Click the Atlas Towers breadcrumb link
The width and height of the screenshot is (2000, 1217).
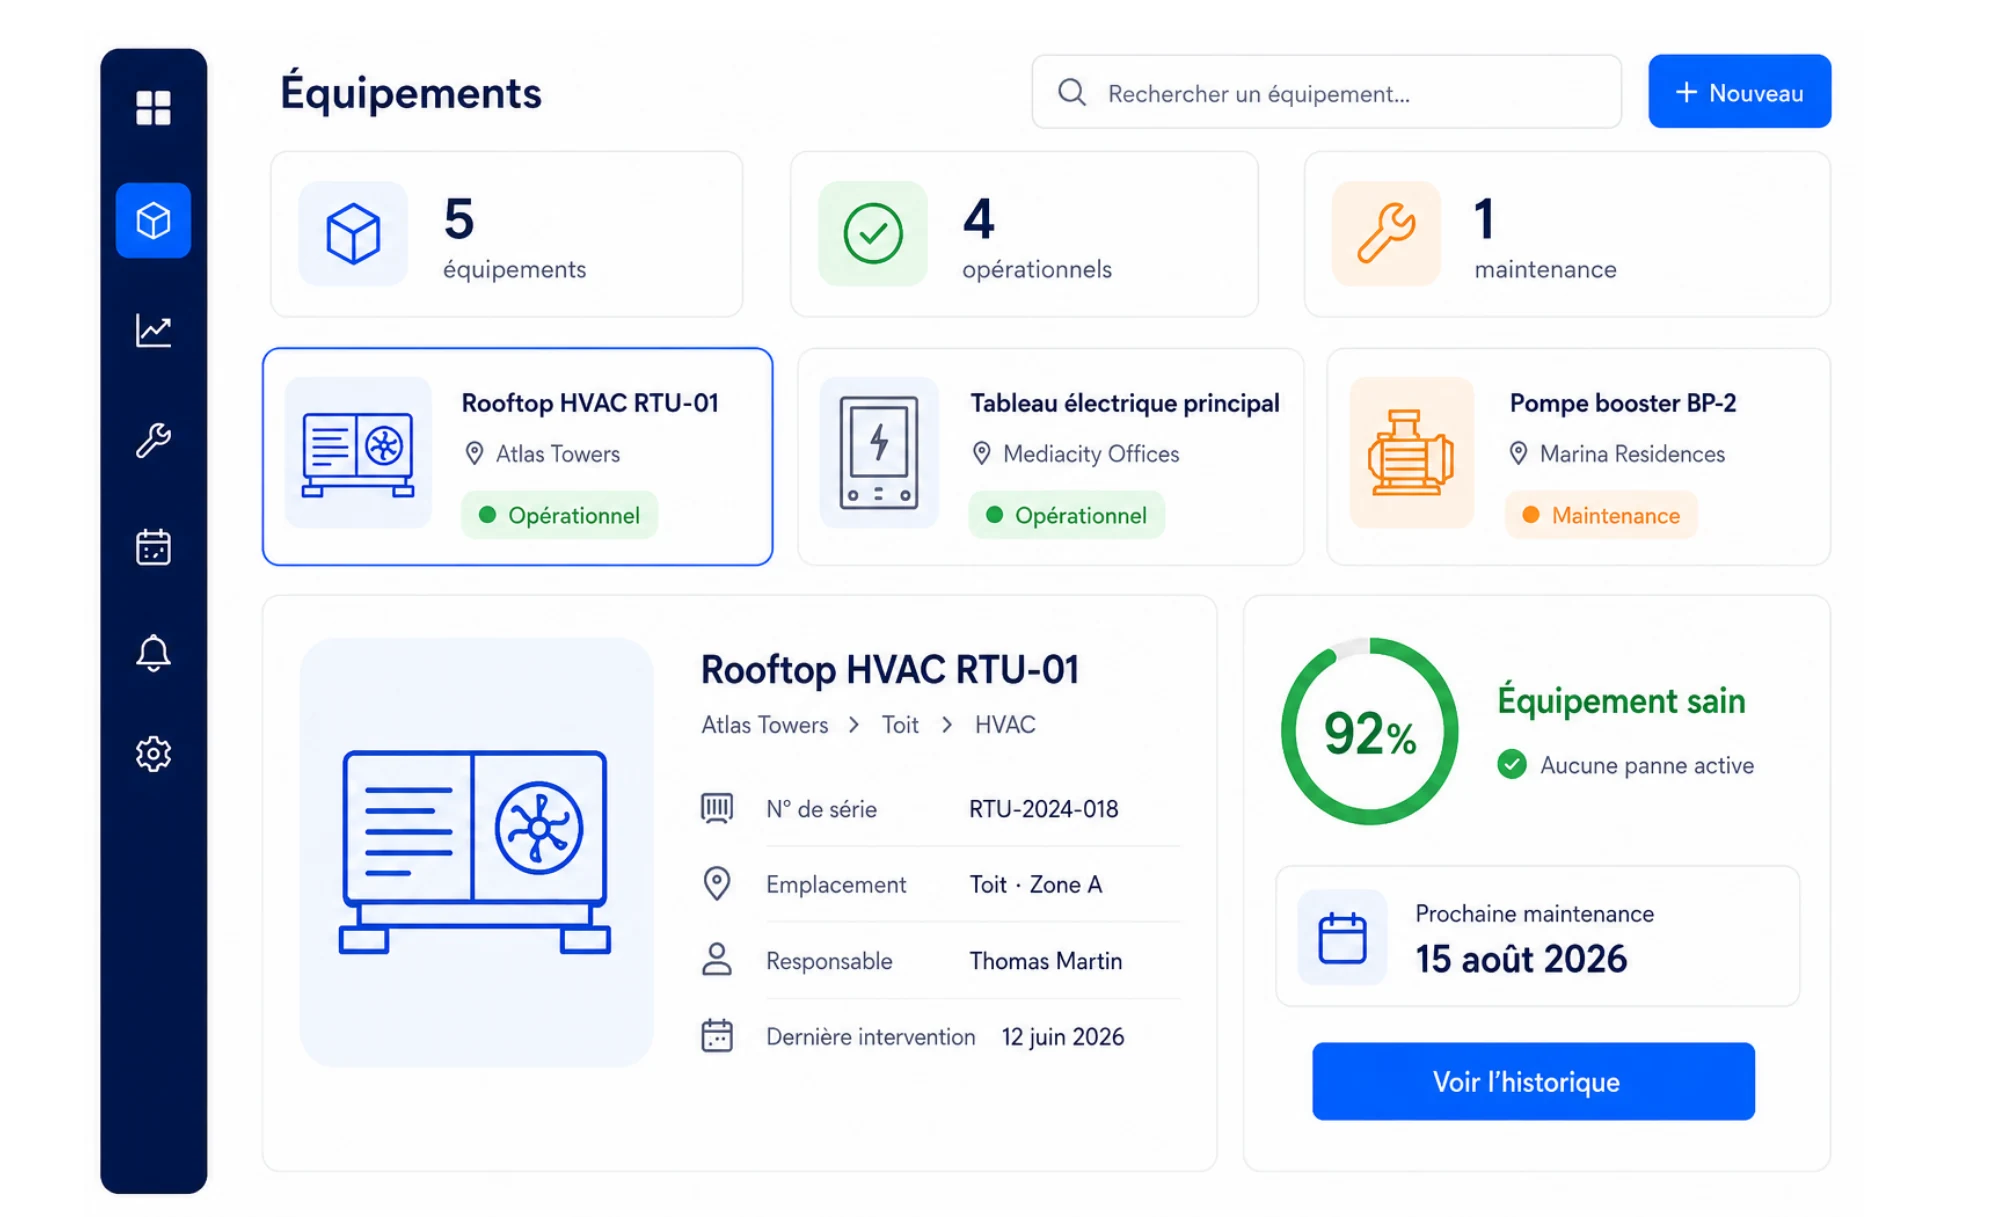(x=765, y=725)
